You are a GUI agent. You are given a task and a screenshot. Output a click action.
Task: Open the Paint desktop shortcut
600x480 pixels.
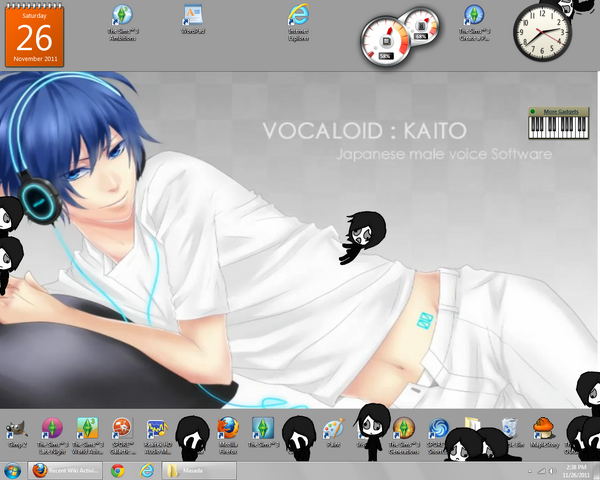(x=333, y=433)
